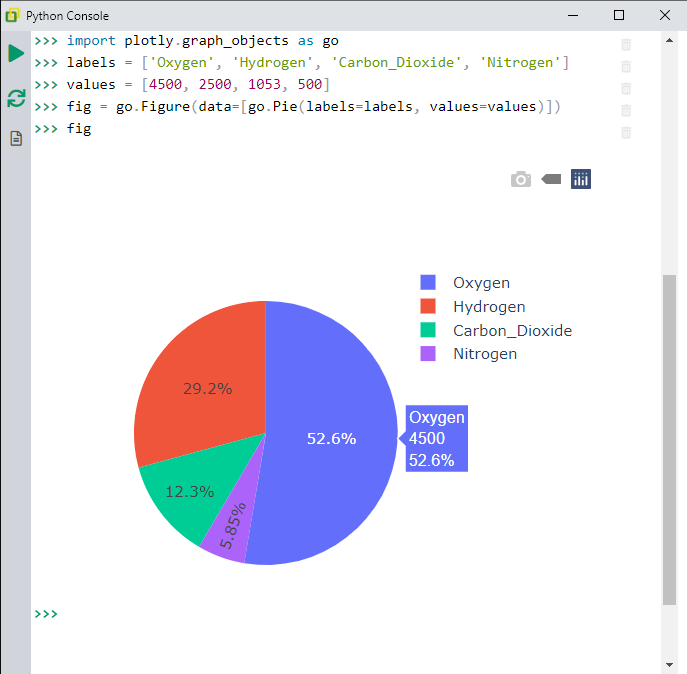687x674 pixels.
Task: Click the 'Python Console' window title
Action: [x=67, y=16]
